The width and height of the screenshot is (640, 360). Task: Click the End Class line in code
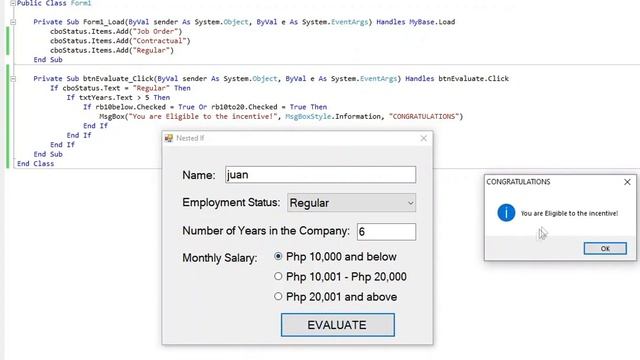point(36,164)
